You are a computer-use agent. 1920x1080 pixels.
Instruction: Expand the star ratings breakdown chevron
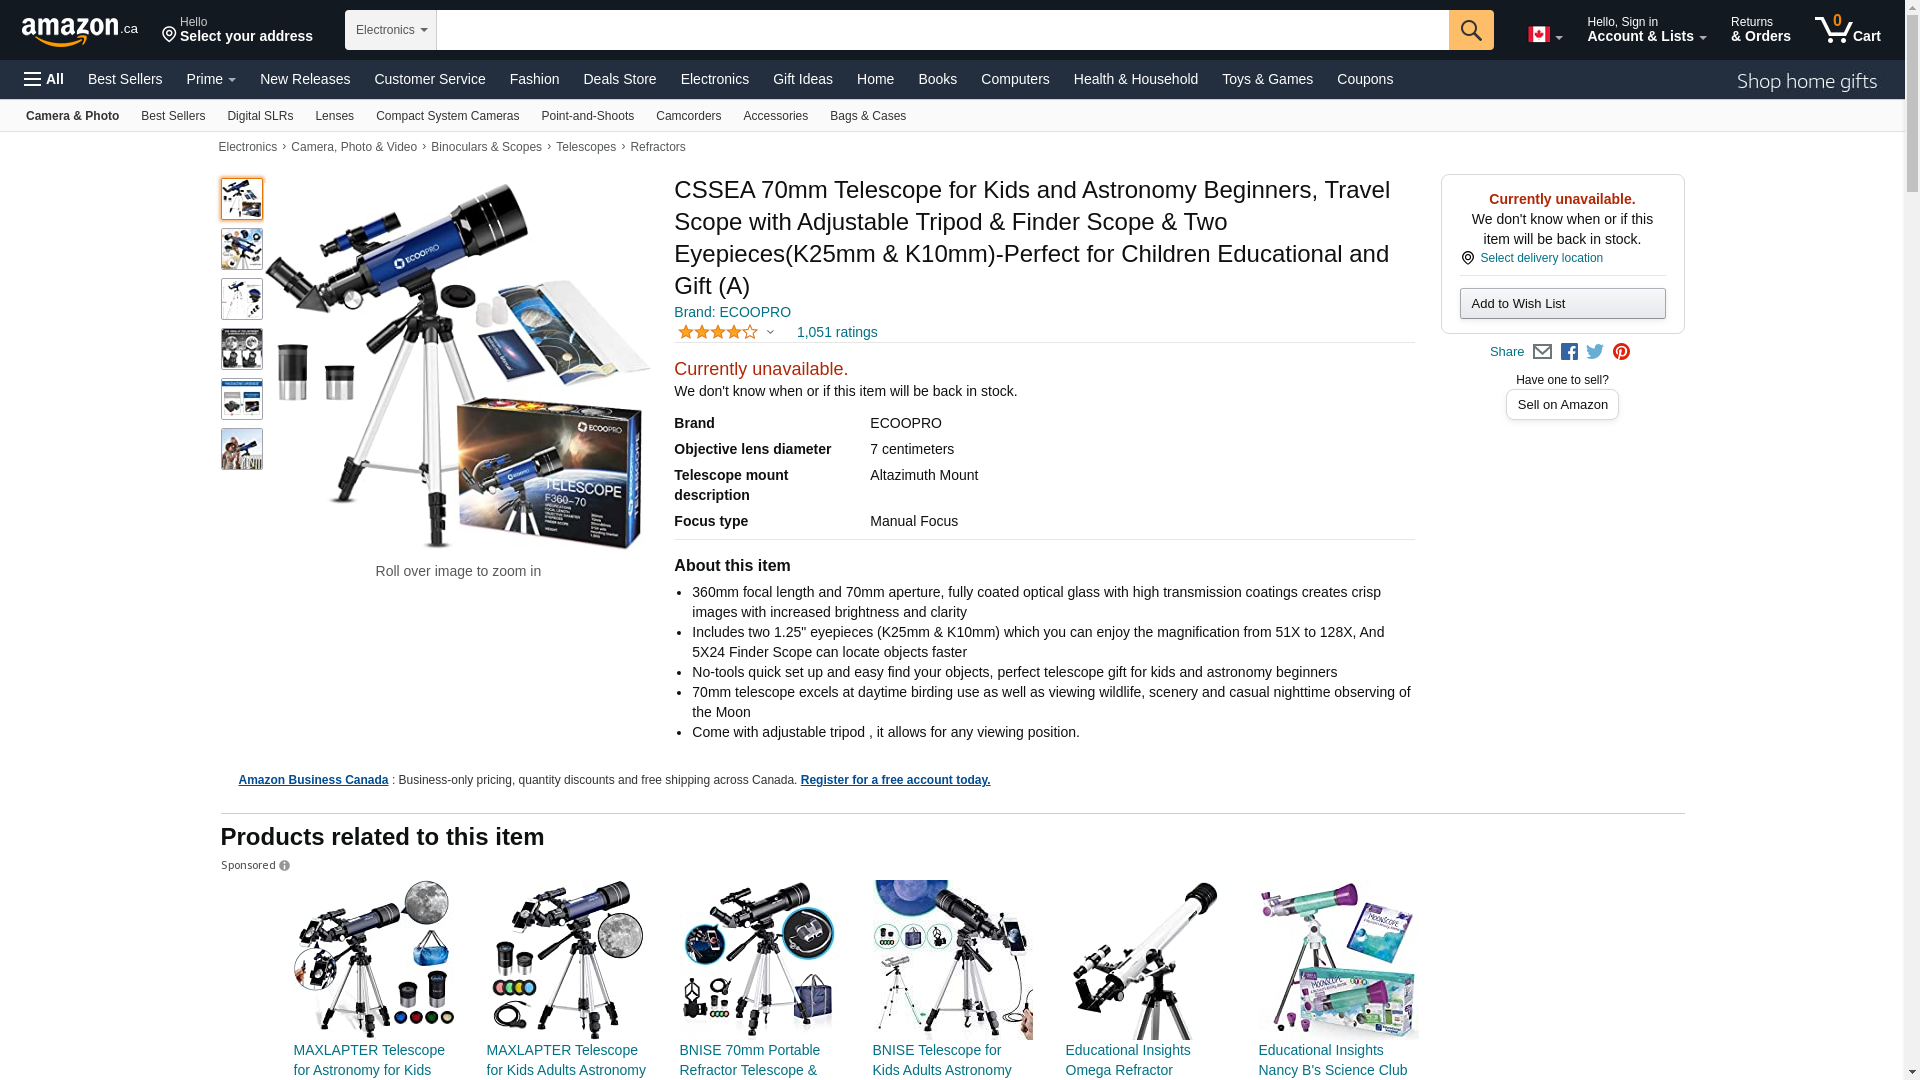(x=770, y=332)
